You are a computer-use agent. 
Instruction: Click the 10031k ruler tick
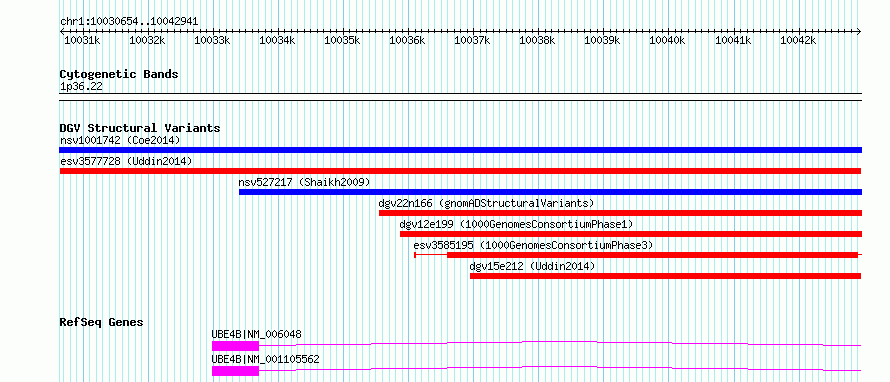pos(83,40)
